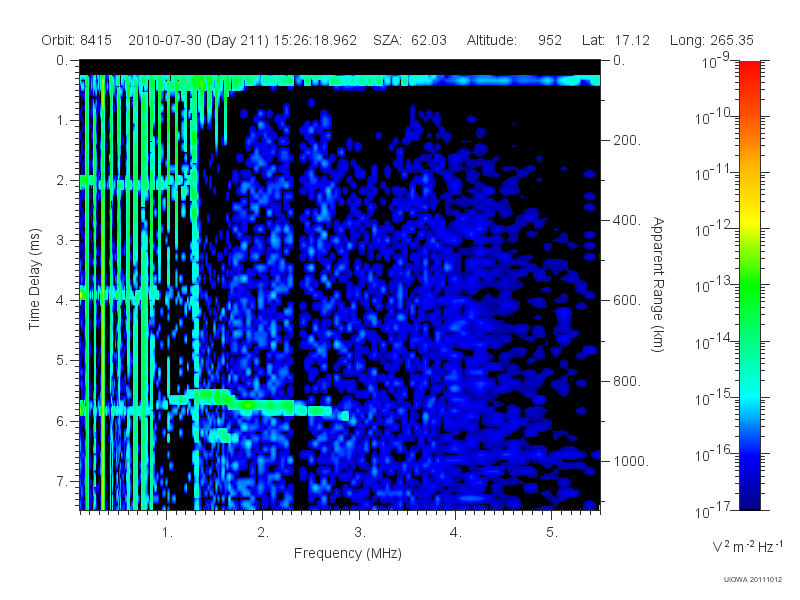Image resolution: width=800 pixels, height=600 pixels.
Task: Click the short green echo below the main trace
Action: click(223, 436)
